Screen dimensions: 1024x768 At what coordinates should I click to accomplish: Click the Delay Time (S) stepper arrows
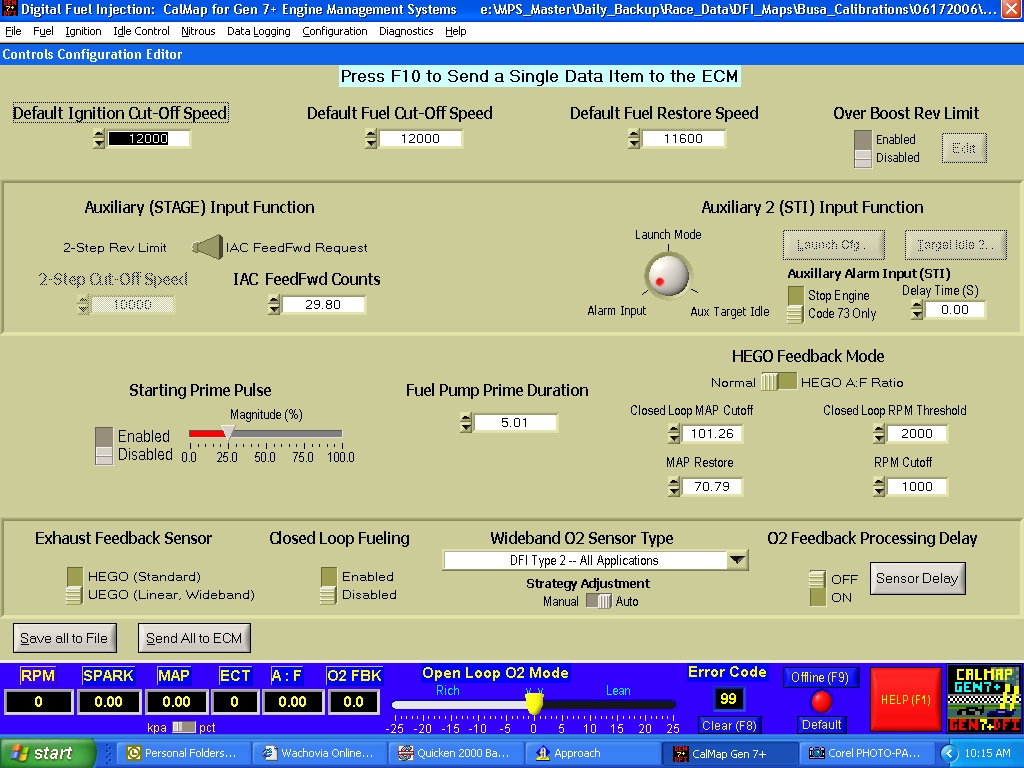917,310
